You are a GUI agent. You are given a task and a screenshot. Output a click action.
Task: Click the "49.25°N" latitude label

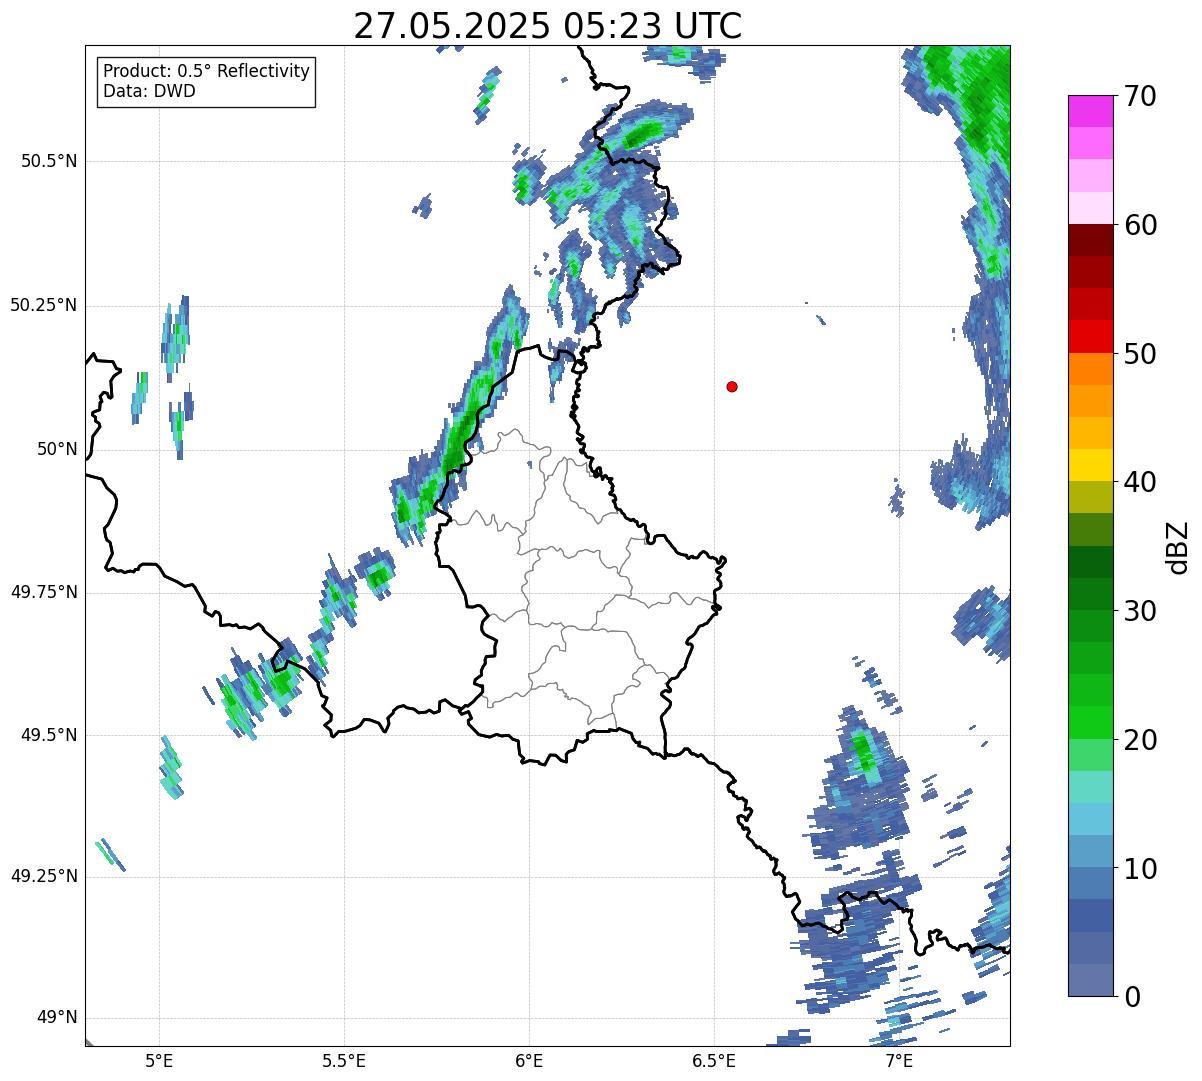[x=44, y=877]
